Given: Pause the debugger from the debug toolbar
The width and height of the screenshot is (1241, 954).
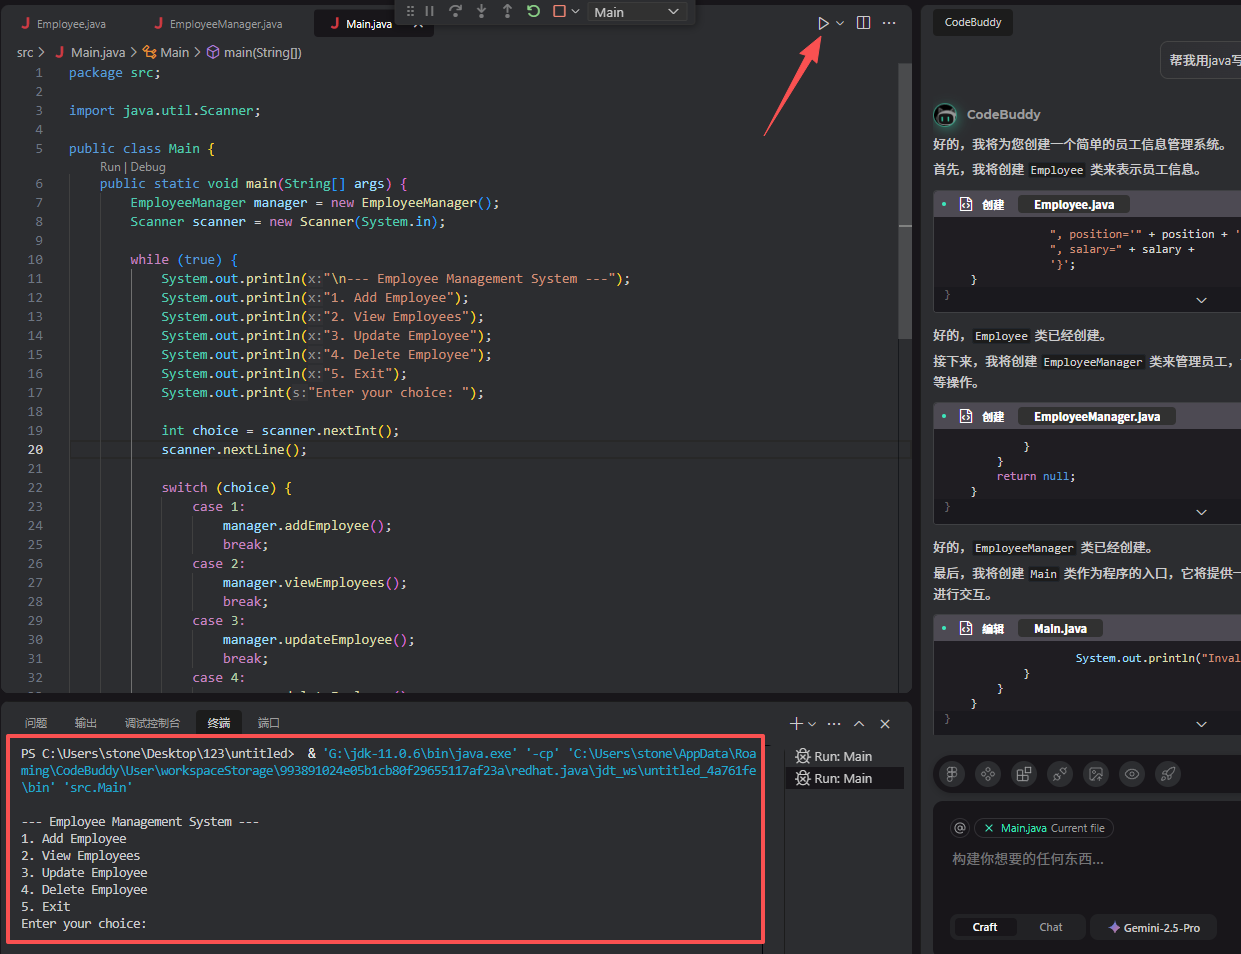Looking at the screenshot, I should [430, 11].
